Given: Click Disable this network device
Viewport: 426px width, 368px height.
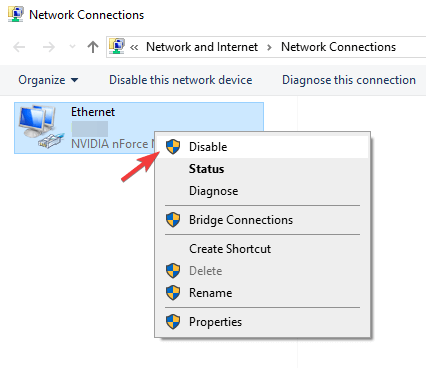Looking at the screenshot, I should point(181,80).
